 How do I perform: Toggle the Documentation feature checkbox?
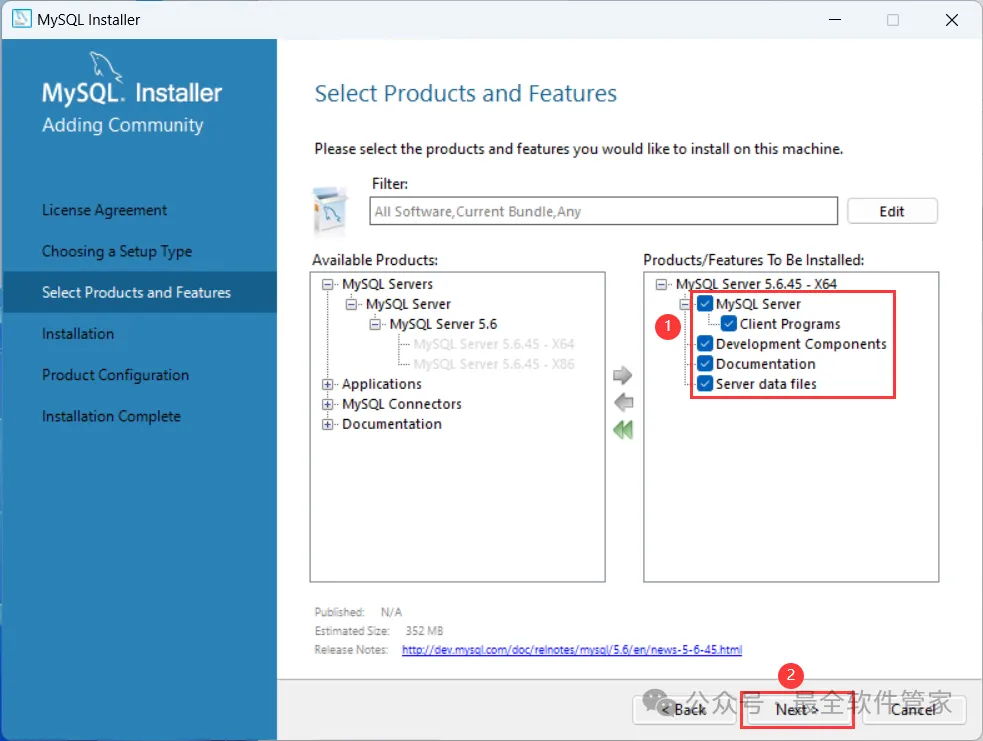(x=705, y=364)
